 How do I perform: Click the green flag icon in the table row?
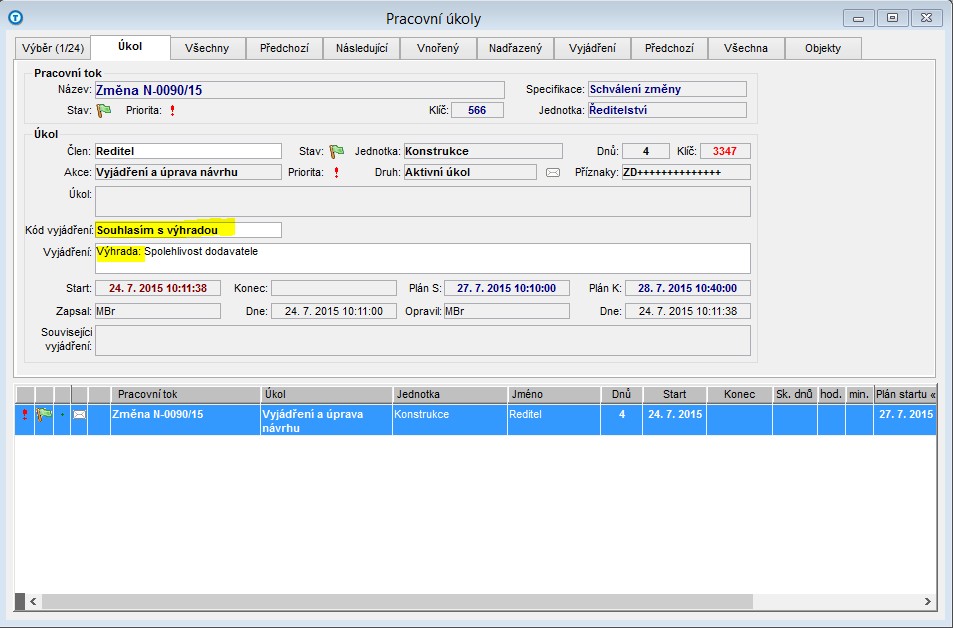pyautogui.click(x=44, y=415)
